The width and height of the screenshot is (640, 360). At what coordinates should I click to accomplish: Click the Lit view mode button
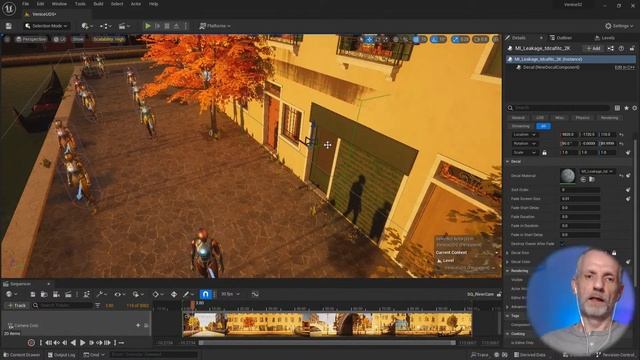click(59, 39)
